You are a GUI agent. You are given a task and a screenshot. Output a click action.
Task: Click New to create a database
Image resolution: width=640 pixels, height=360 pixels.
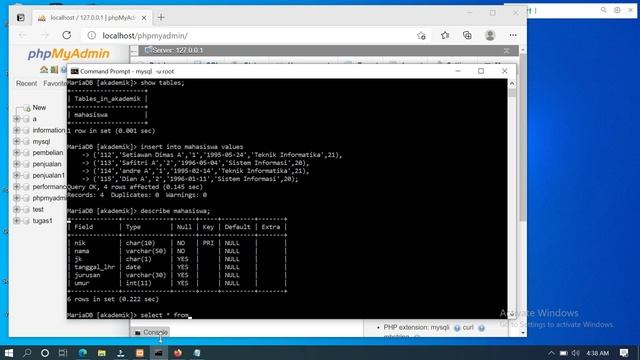[x=39, y=108]
